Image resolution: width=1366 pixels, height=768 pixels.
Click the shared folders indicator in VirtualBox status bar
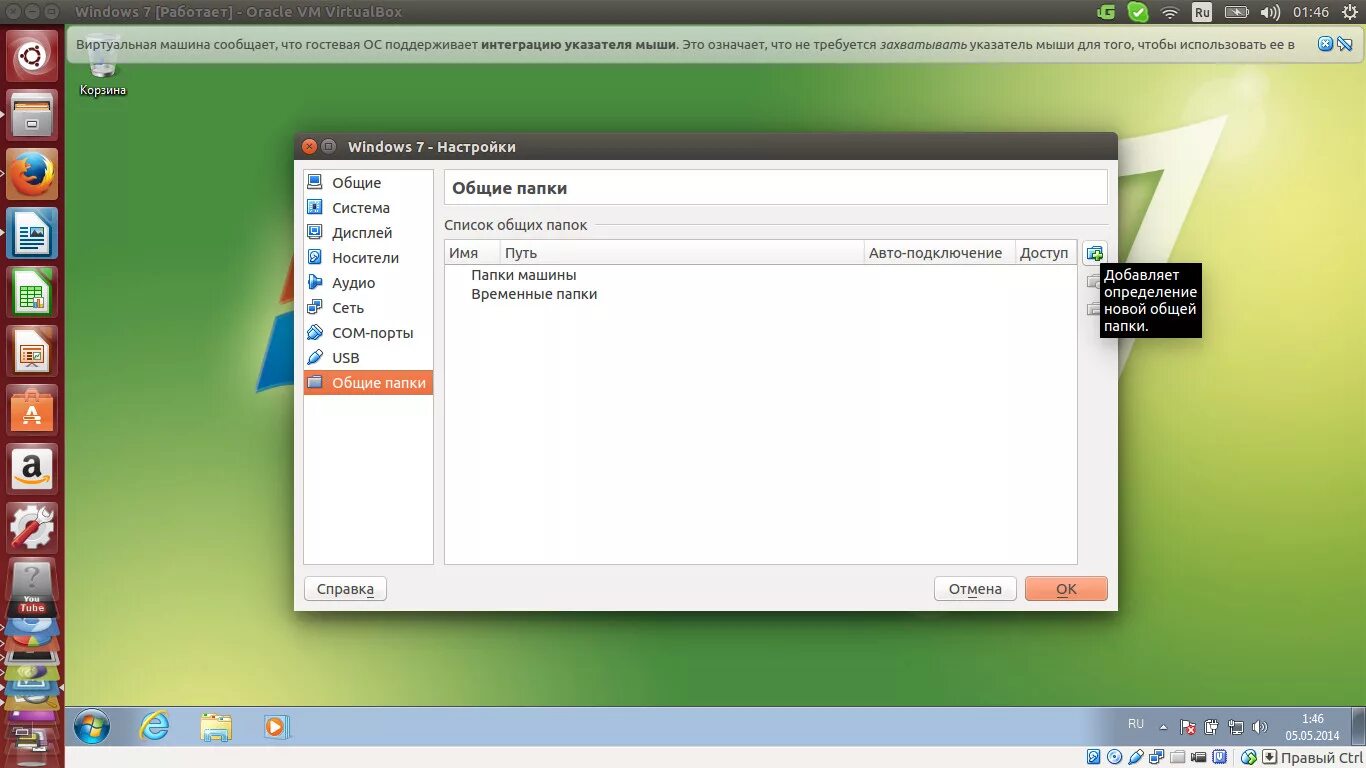point(1177,757)
